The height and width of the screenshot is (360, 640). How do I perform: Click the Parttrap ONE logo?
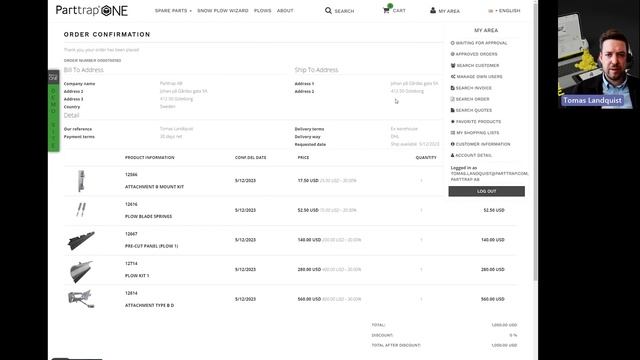tap(92, 11)
